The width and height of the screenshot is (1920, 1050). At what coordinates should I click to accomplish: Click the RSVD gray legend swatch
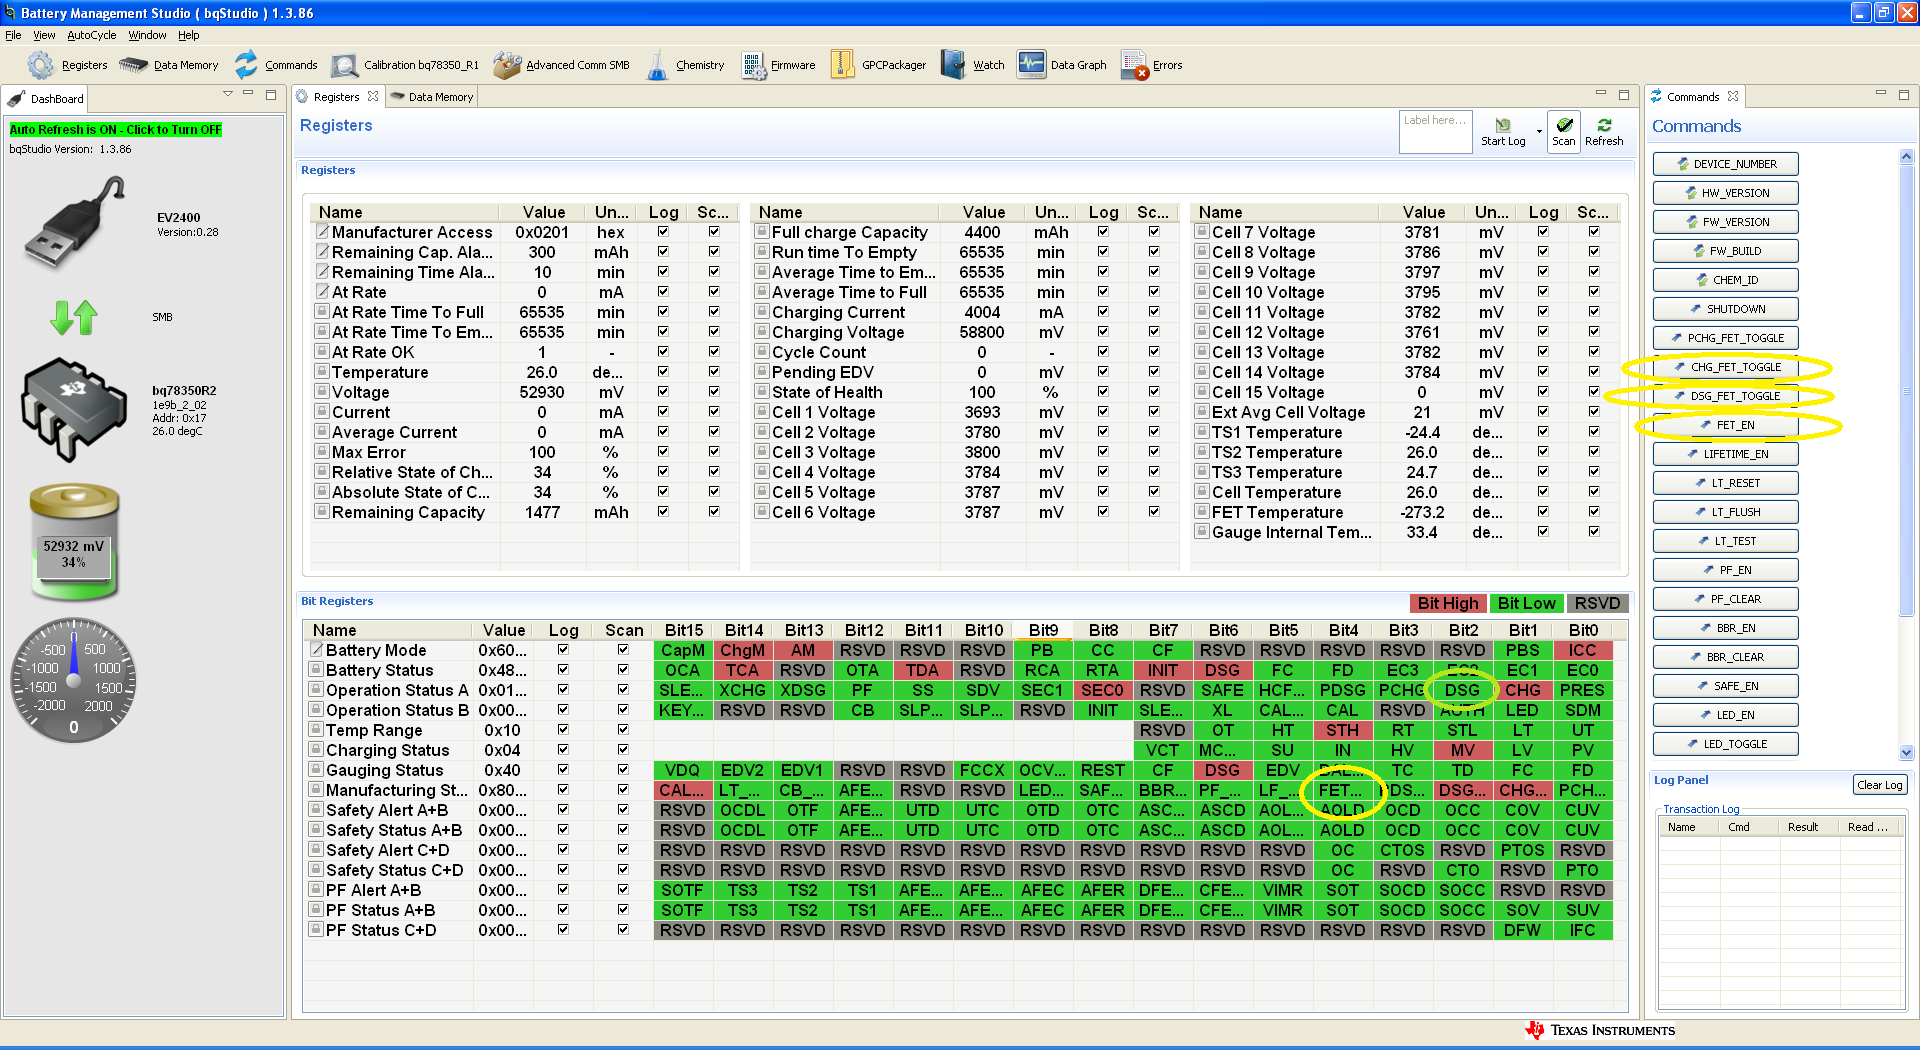point(1597,603)
